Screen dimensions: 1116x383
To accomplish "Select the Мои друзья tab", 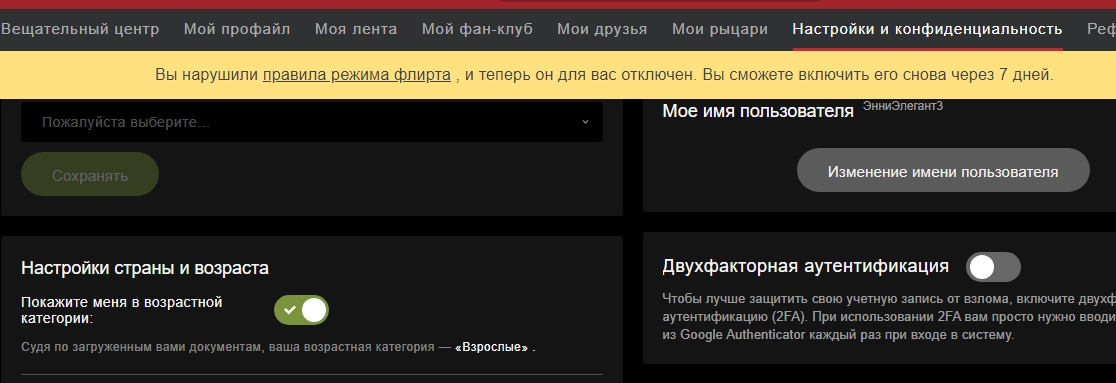I will point(602,29).
